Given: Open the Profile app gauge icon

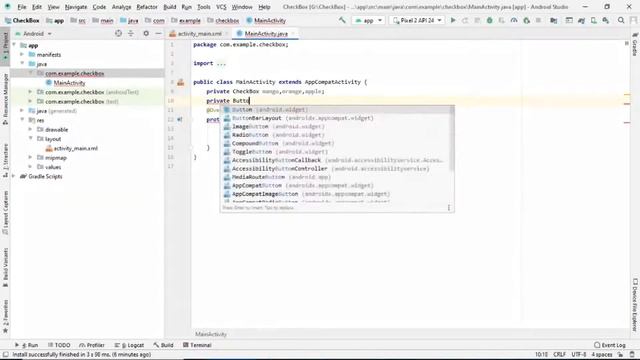Looking at the screenshot, I should (x=514, y=20).
